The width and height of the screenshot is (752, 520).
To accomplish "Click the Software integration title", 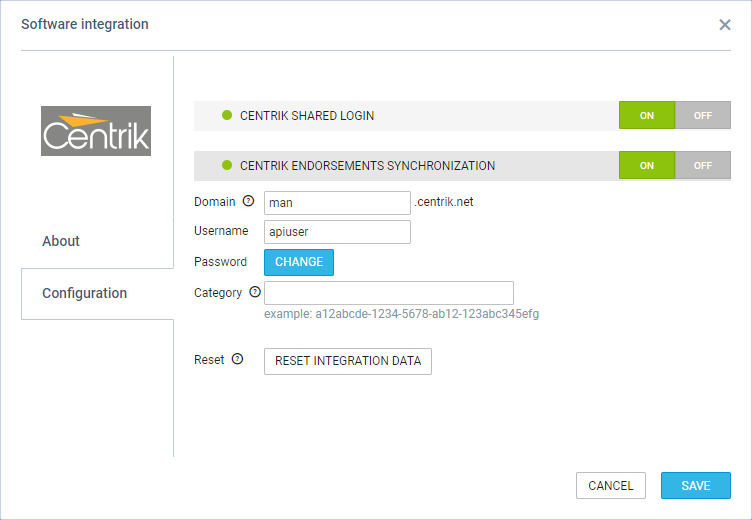I will 85,24.
